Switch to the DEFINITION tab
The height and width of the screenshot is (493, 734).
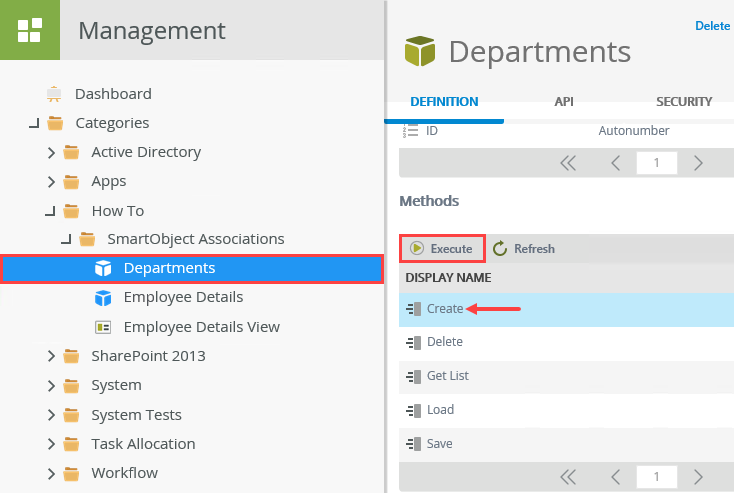click(x=444, y=102)
